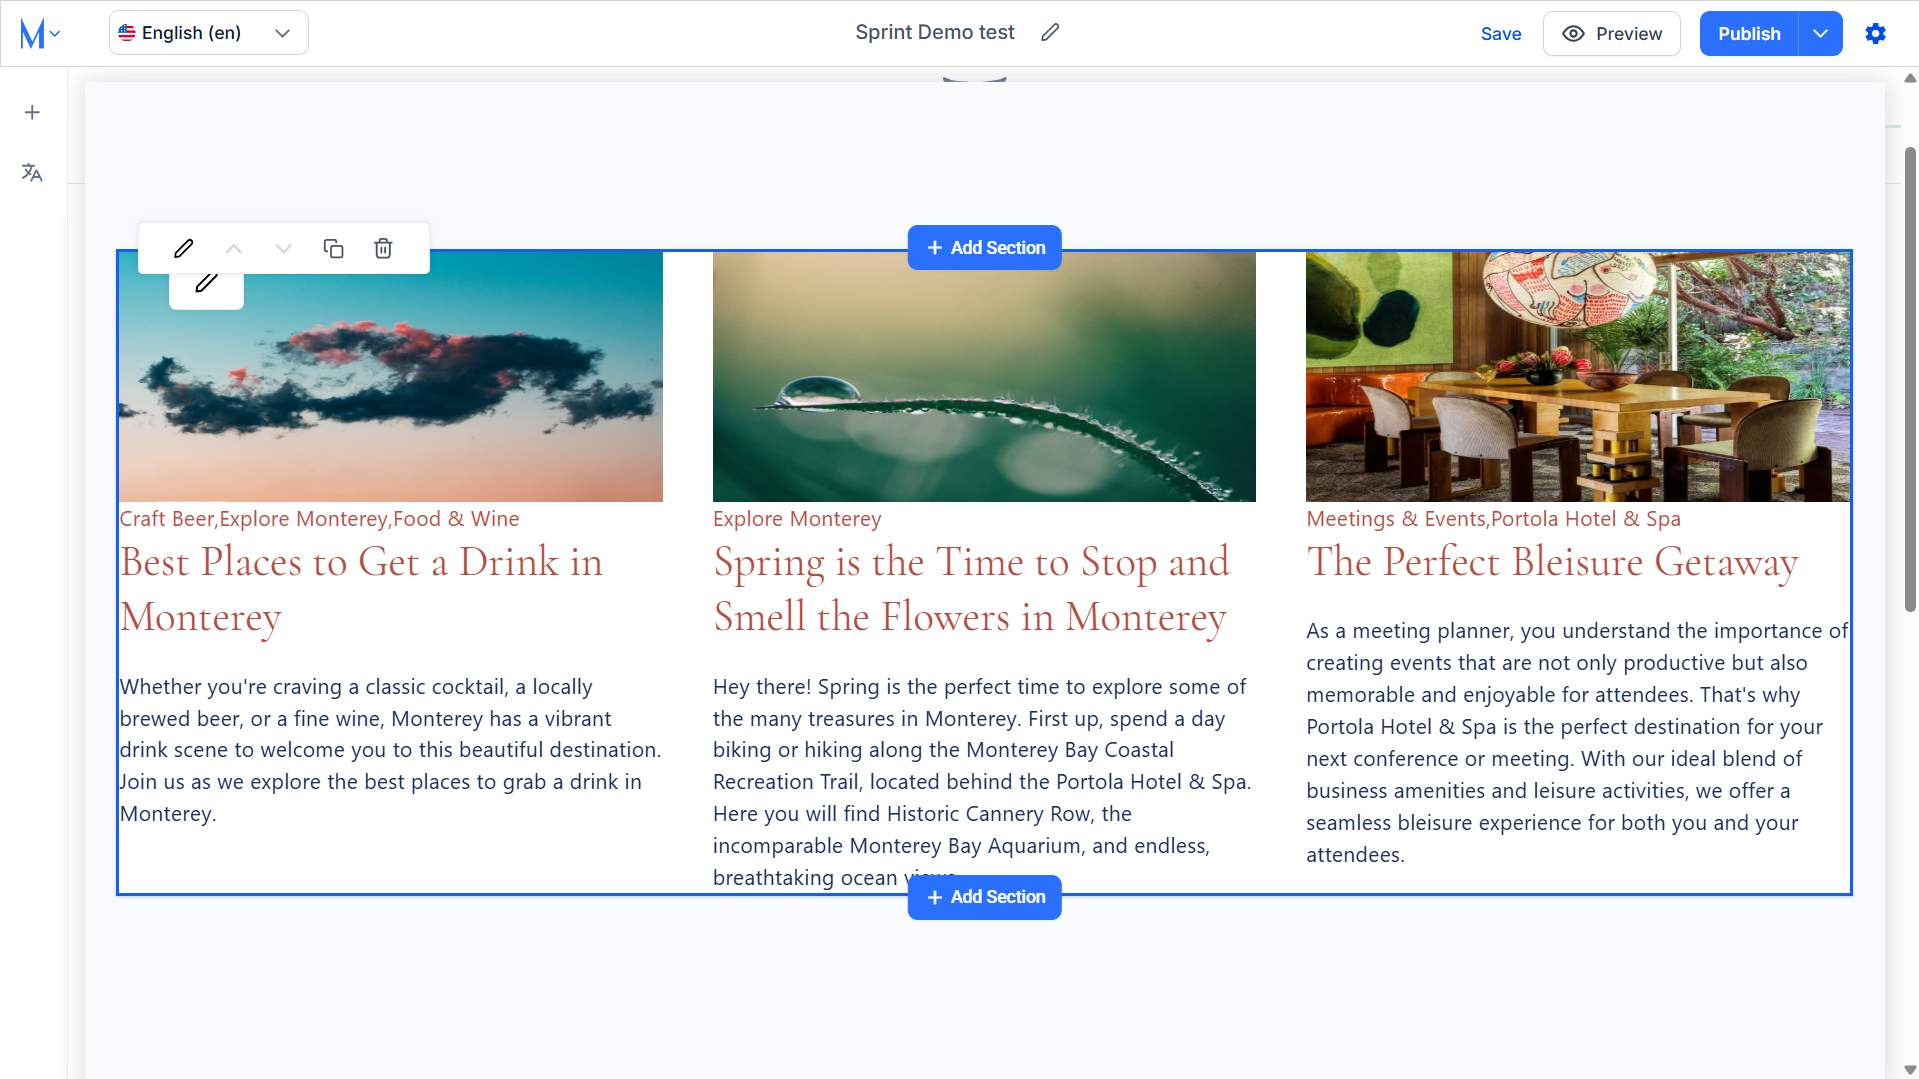Edit the Sprint Demo test page title
The width and height of the screenshot is (1919, 1079).
pyautogui.click(x=1050, y=33)
